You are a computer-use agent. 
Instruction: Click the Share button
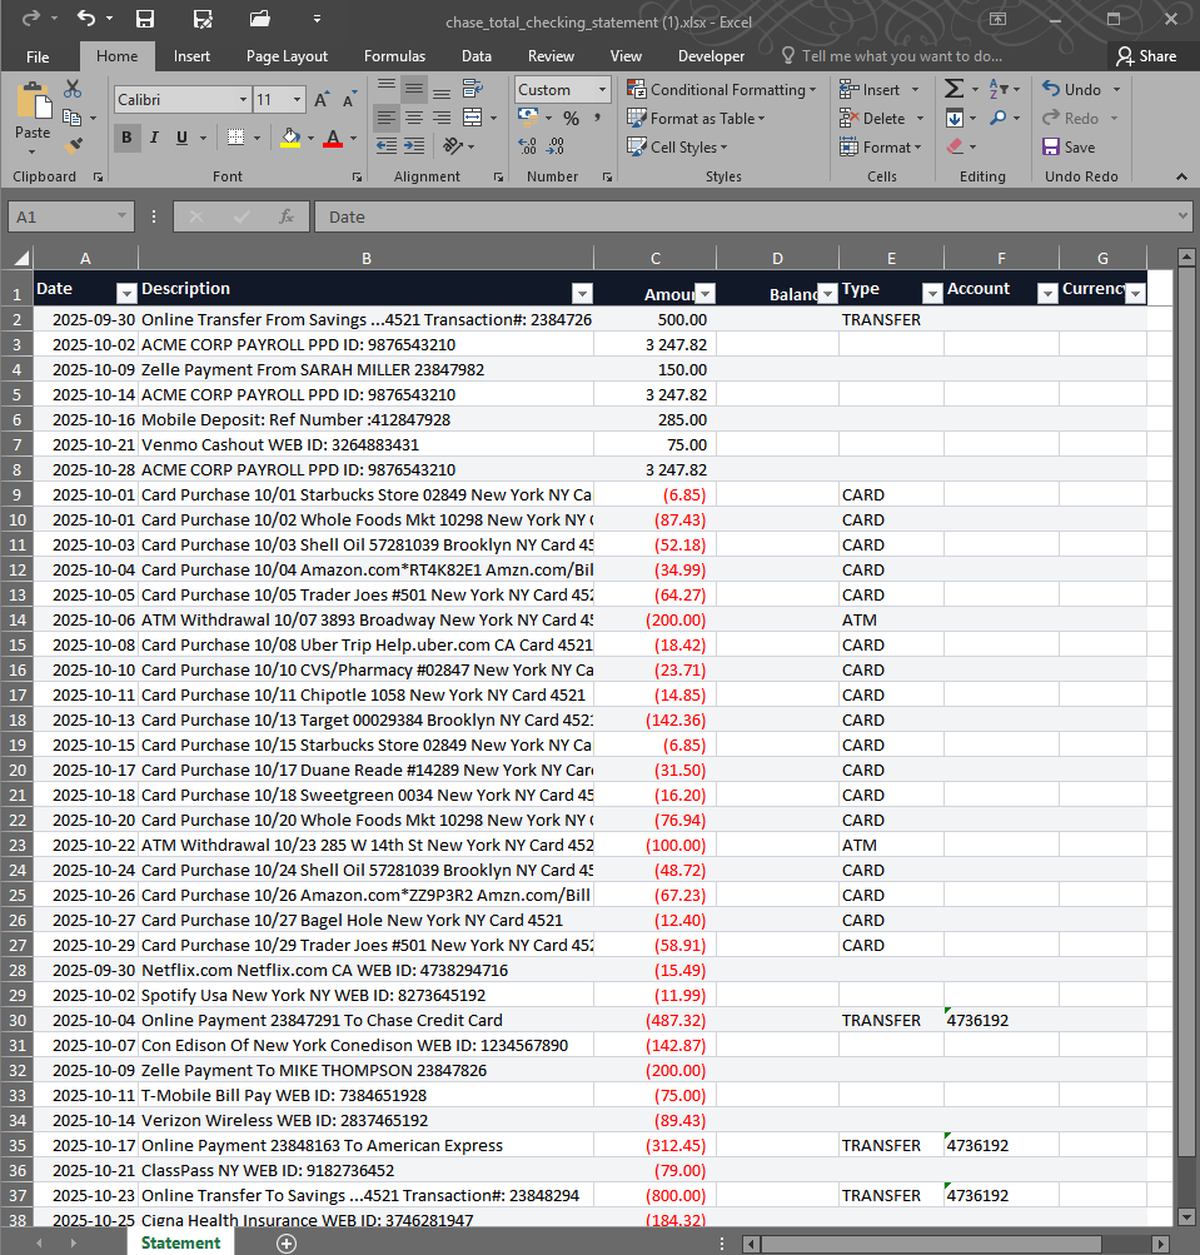pyautogui.click(x=1146, y=56)
